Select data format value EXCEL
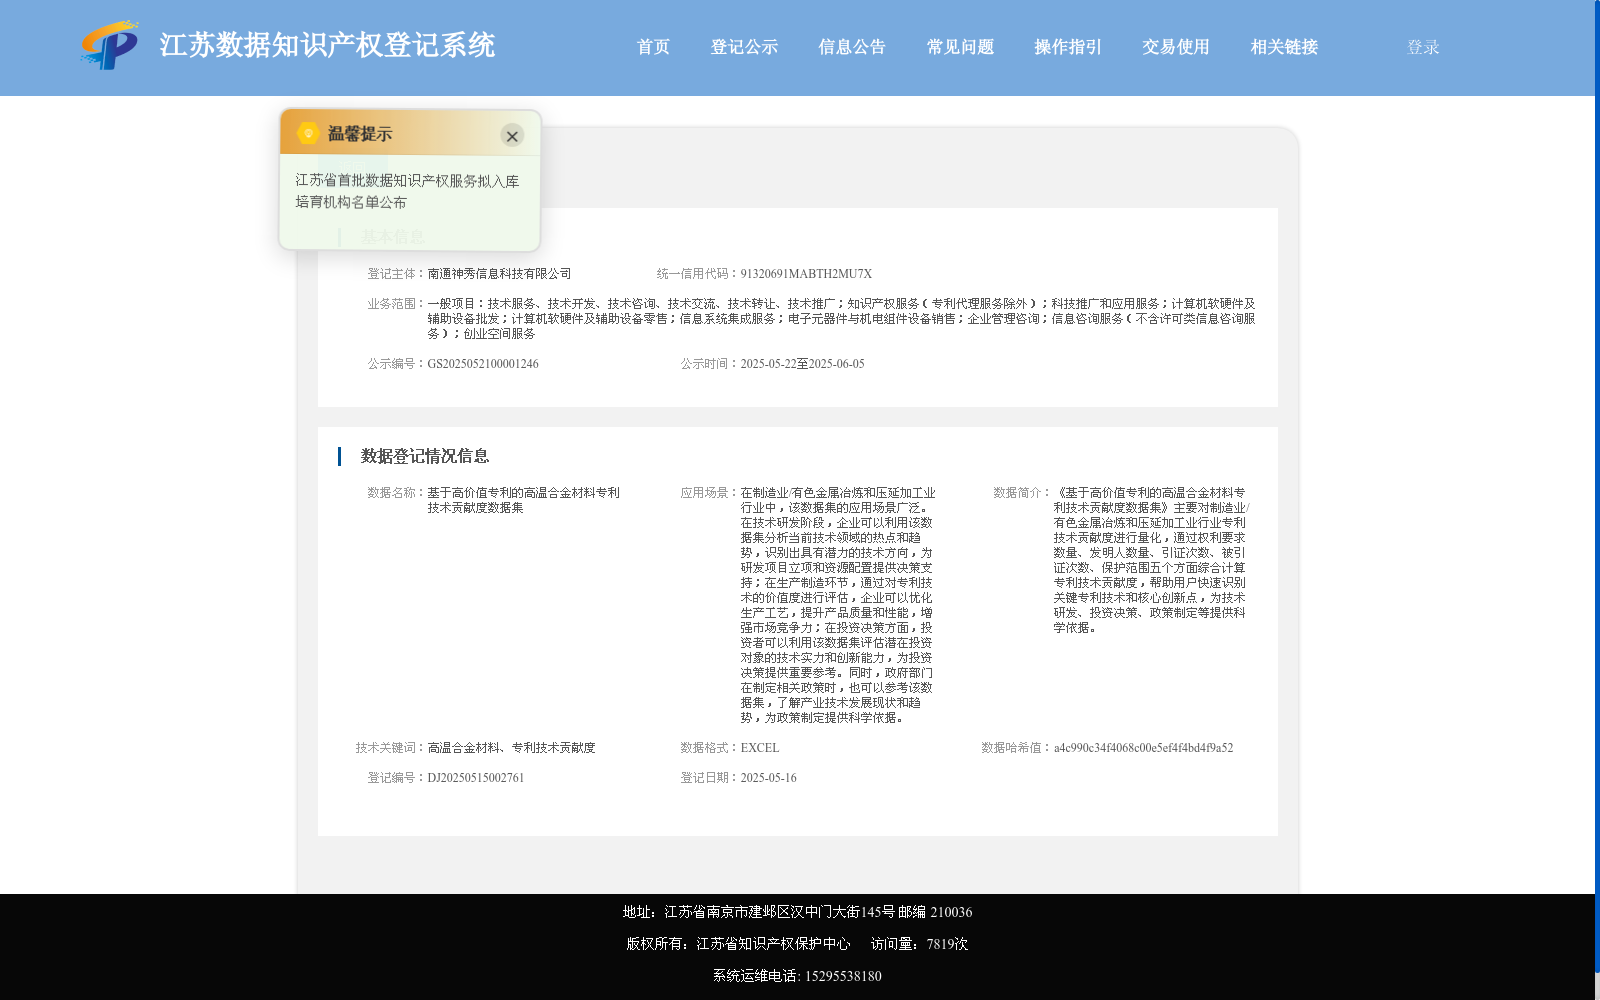The height and width of the screenshot is (1000, 1600). (x=759, y=748)
